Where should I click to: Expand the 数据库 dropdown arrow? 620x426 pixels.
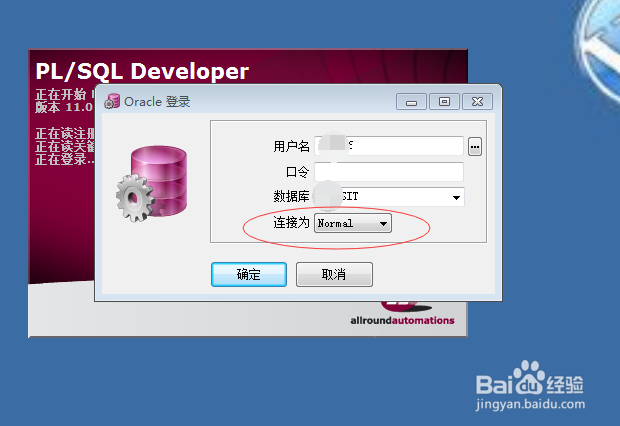(456, 197)
